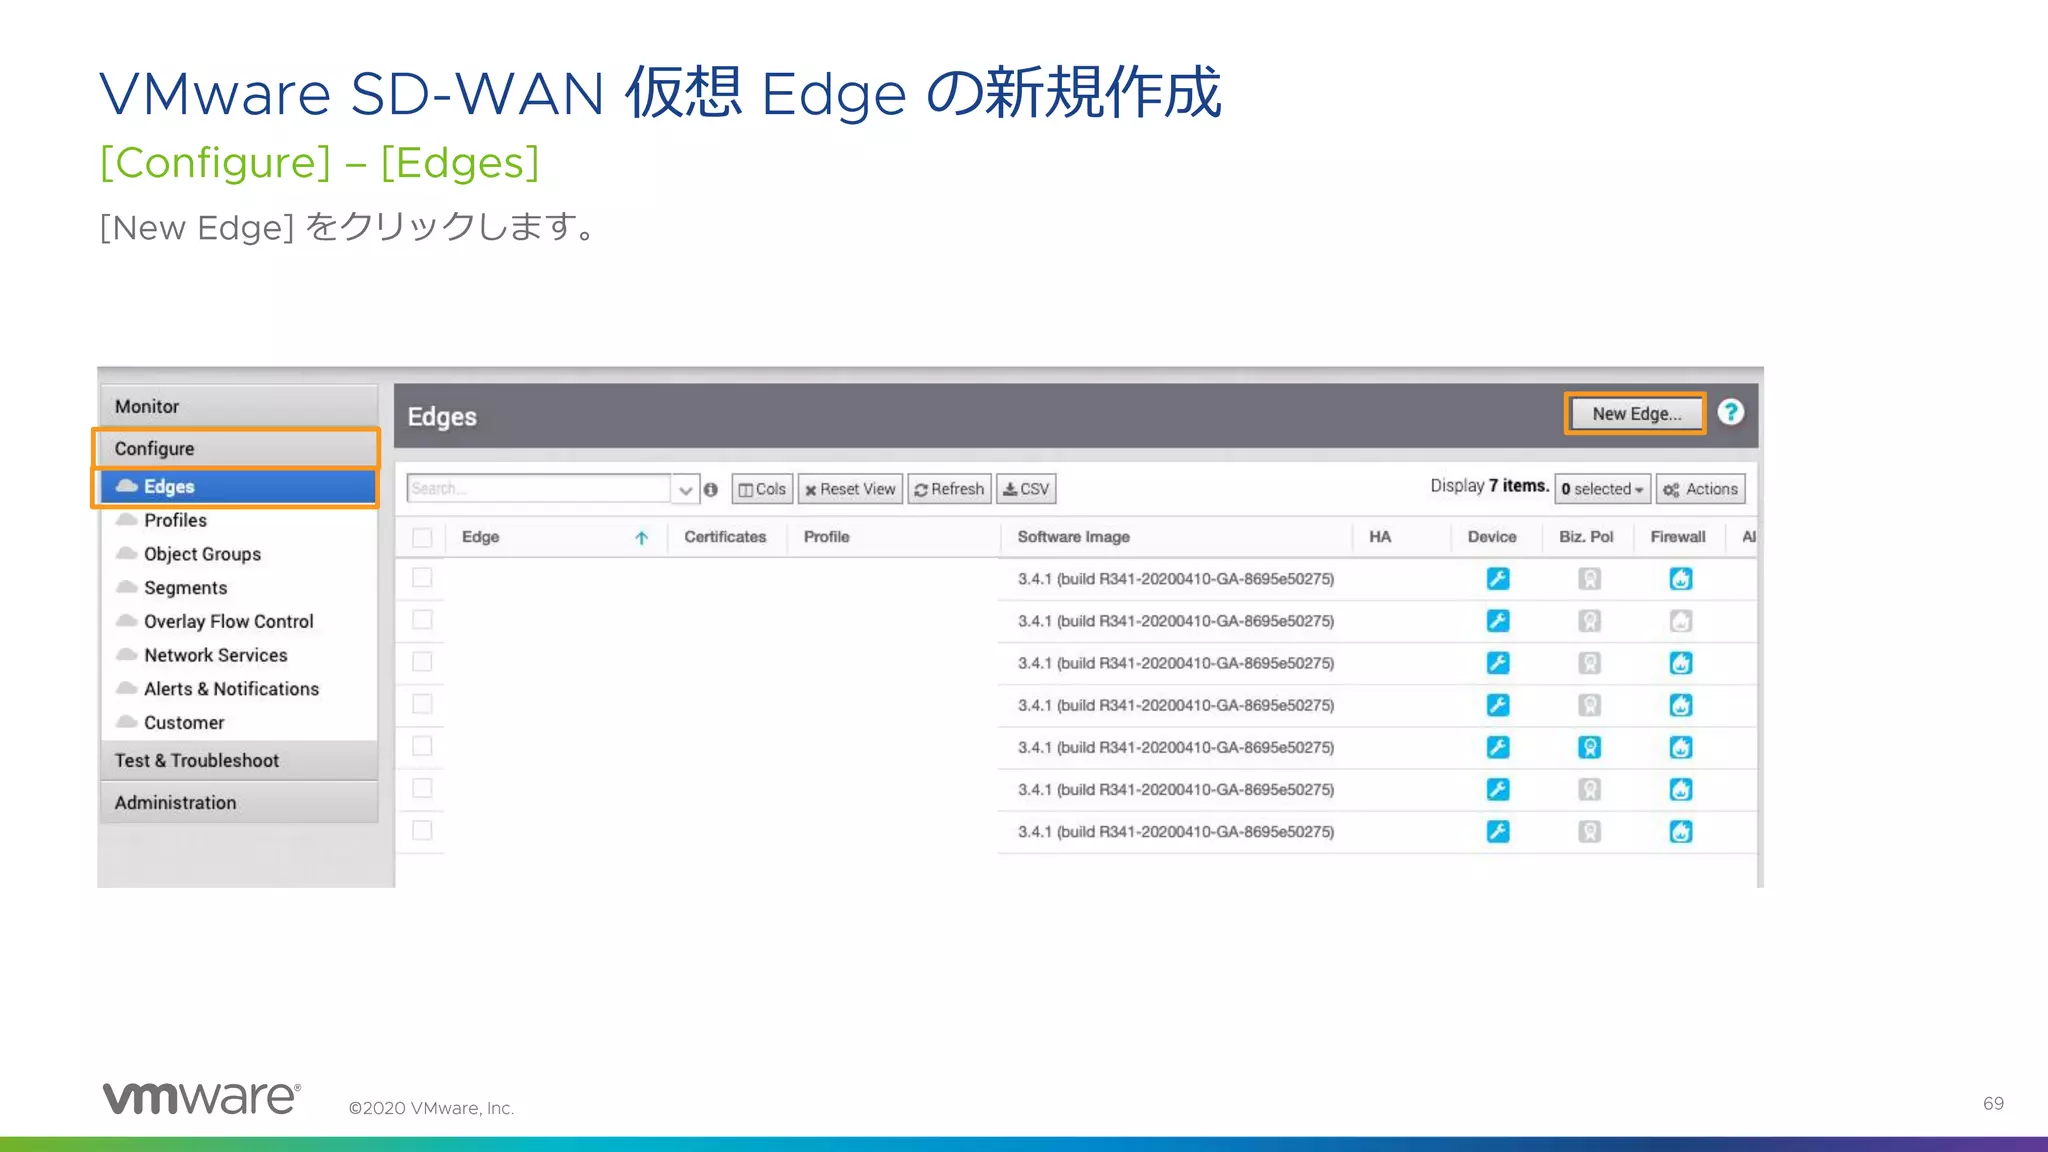Click the New Edge... button
The width and height of the screenshot is (2048, 1152).
click(1635, 413)
